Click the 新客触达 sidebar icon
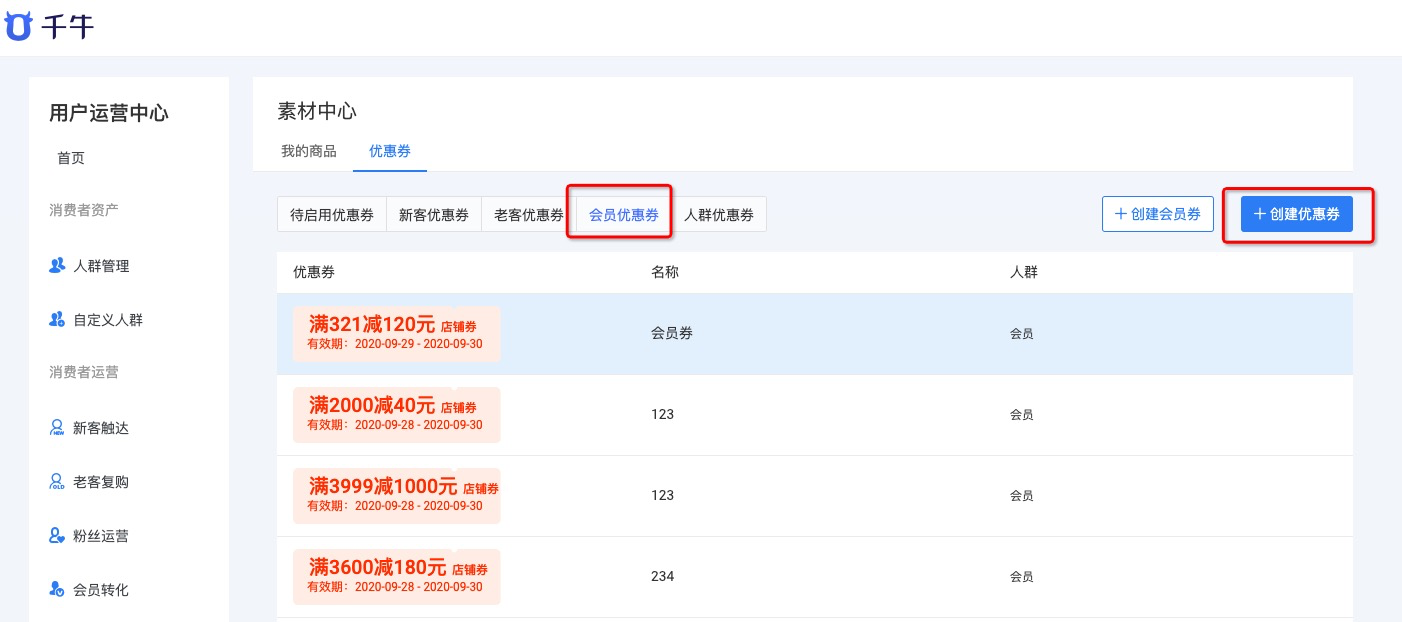Viewport: 1402px width, 622px height. [x=57, y=428]
